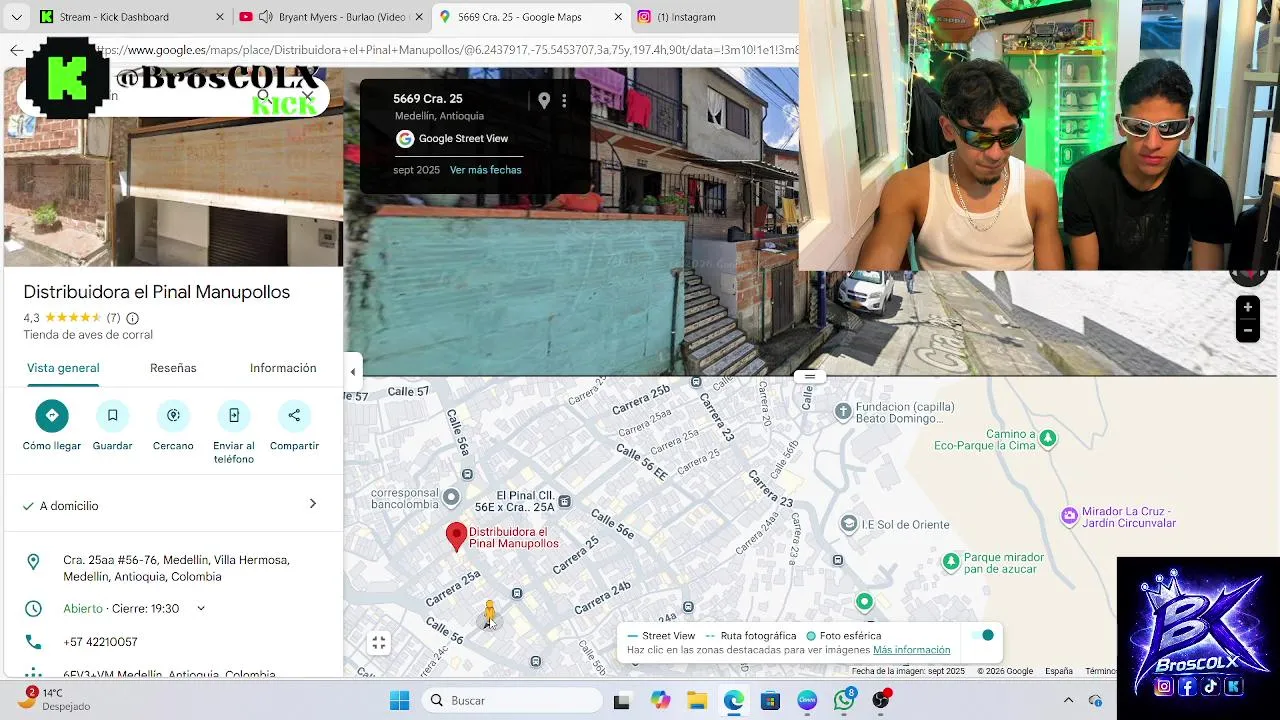This screenshot has width=1280, height=720.
Task: Zoom out with the minus button in Street View
Action: (1247, 330)
